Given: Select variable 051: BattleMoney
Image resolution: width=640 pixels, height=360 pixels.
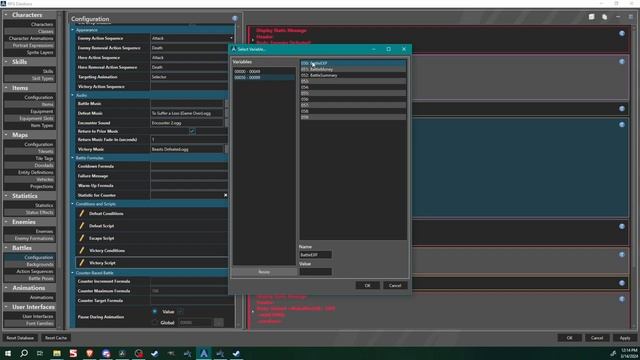Looking at the screenshot, I should click(353, 69).
